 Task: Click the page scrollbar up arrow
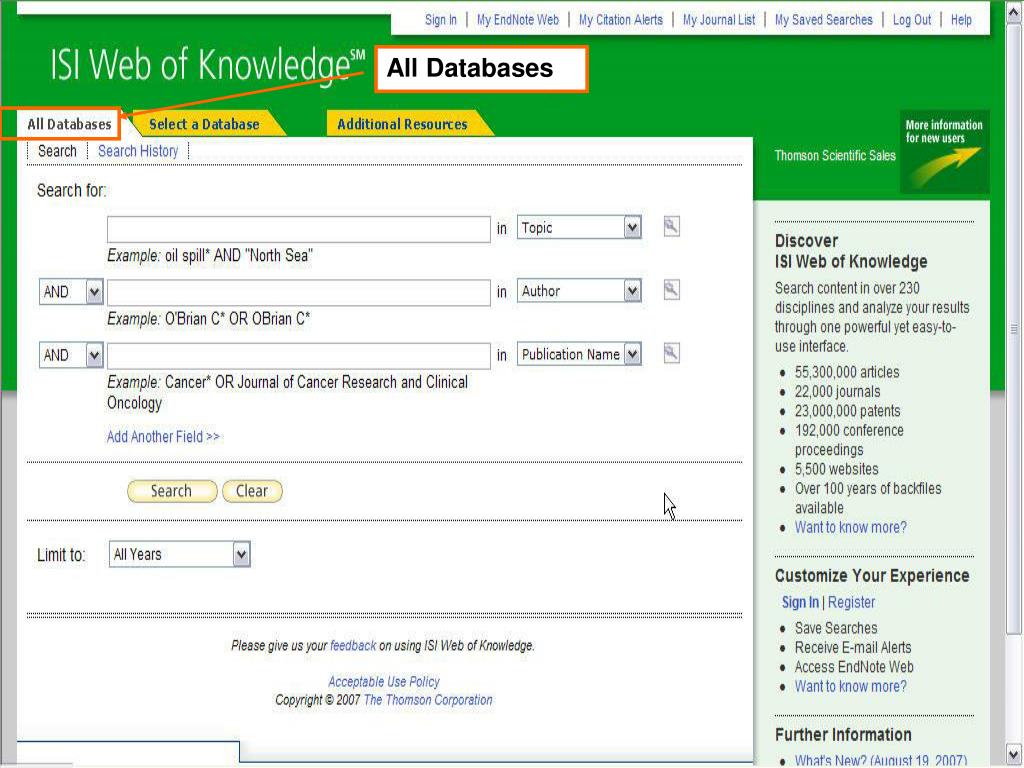tap(1014, 12)
